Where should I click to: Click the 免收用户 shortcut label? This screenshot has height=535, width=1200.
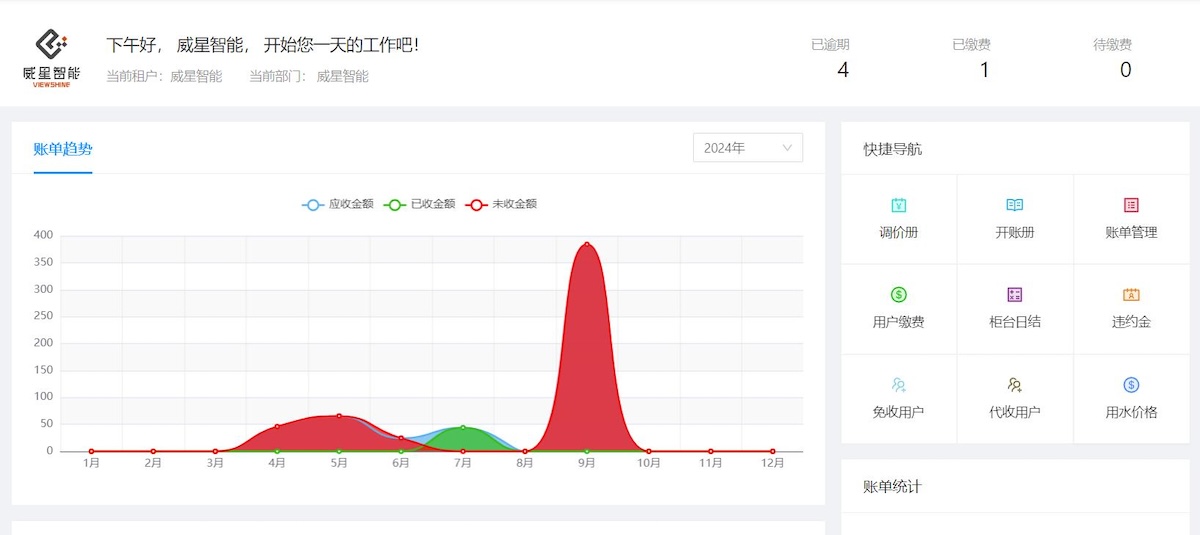click(x=898, y=412)
